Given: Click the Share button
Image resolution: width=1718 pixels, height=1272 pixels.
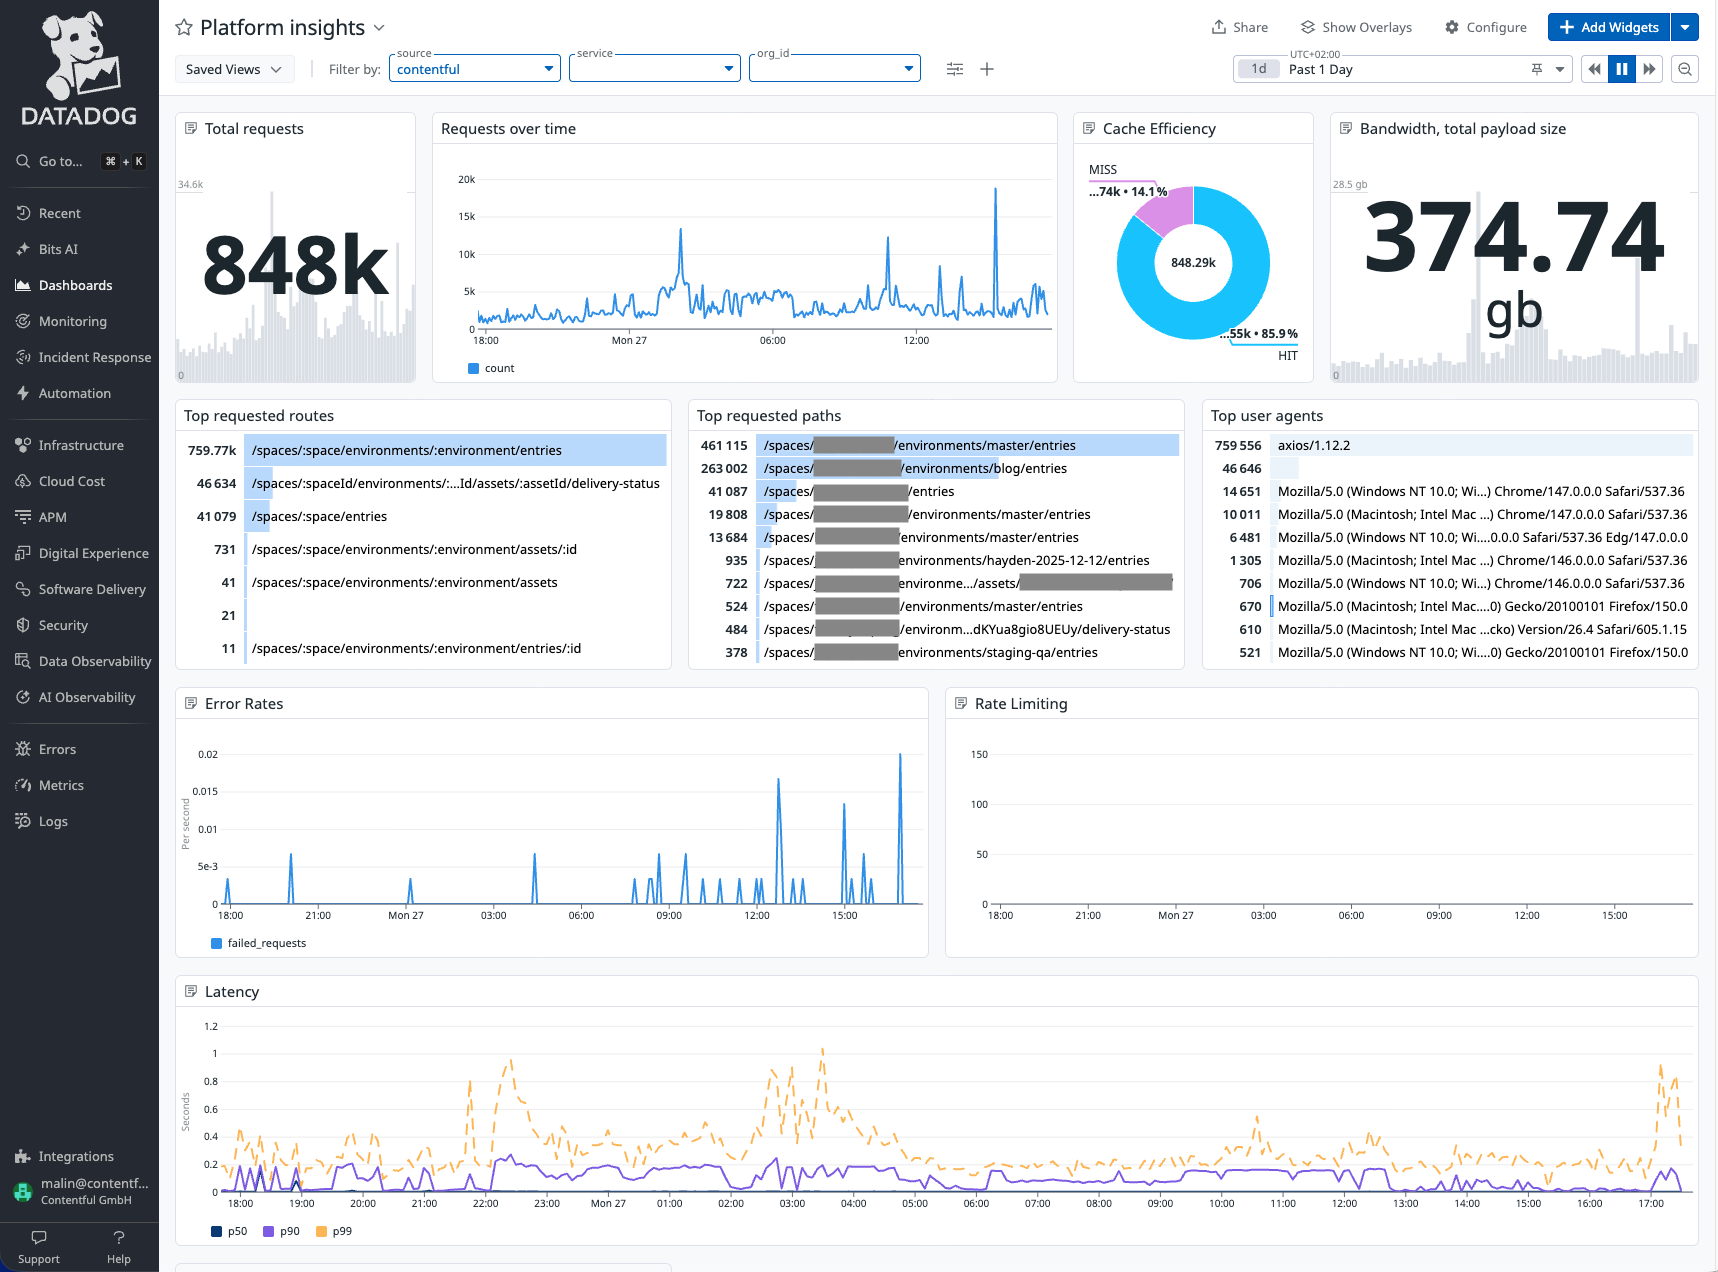Looking at the screenshot, I should pyautogui.click(x=1240, y=27).
